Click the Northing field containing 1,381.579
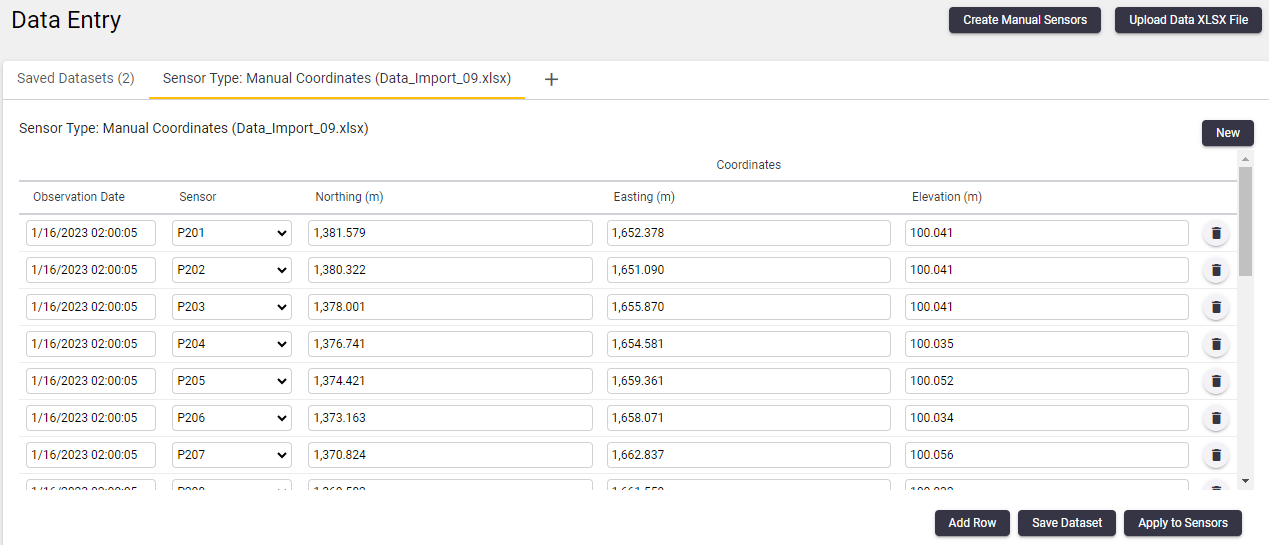This screenshot has height=545, width=1269. coord(450,233)
